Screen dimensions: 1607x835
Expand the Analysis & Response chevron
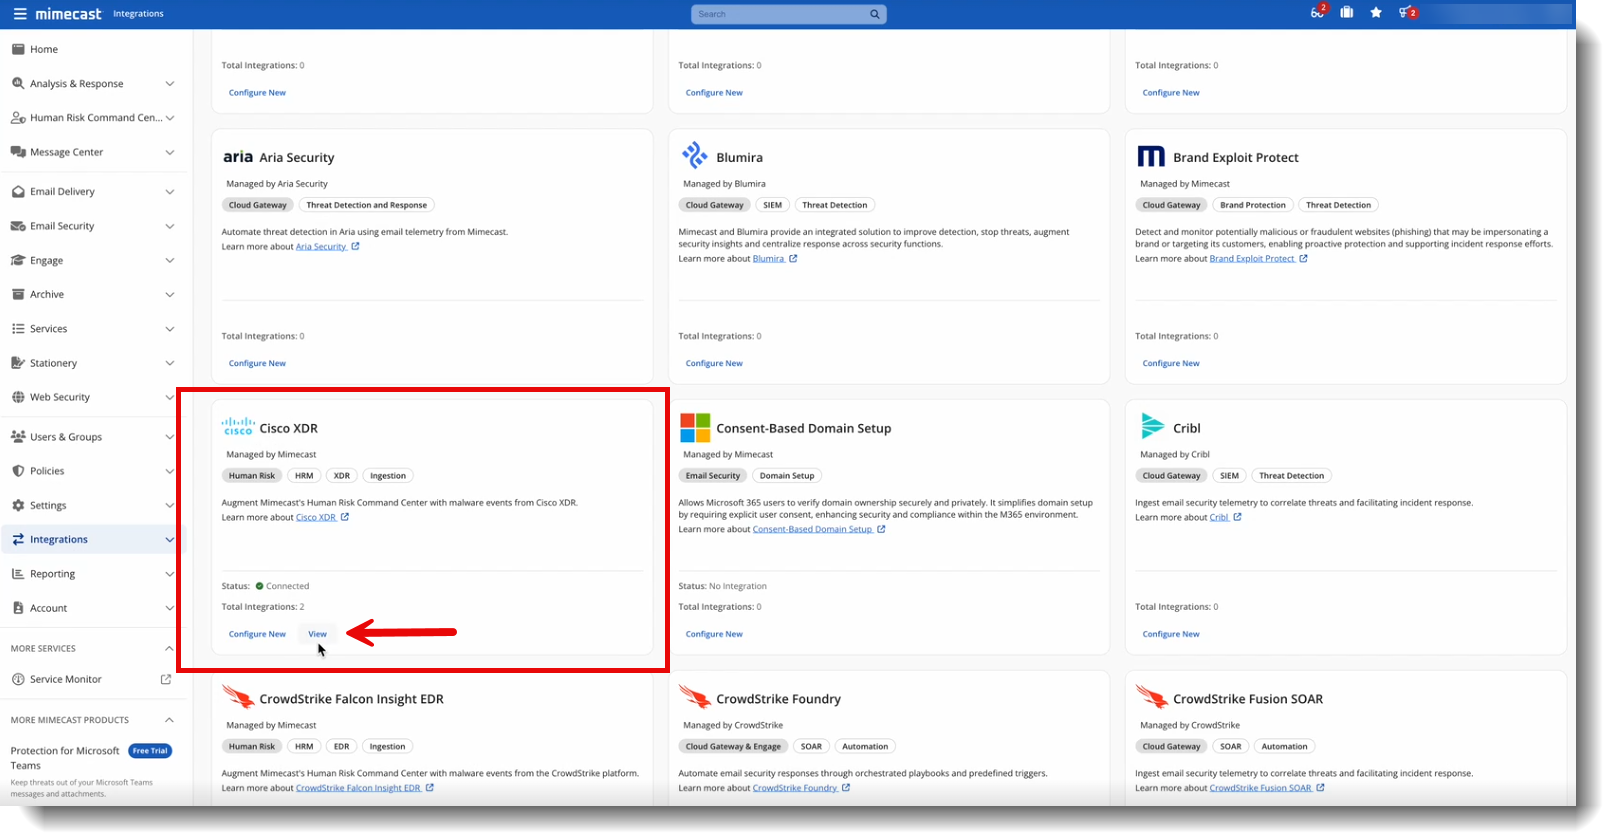coord(170,84)
